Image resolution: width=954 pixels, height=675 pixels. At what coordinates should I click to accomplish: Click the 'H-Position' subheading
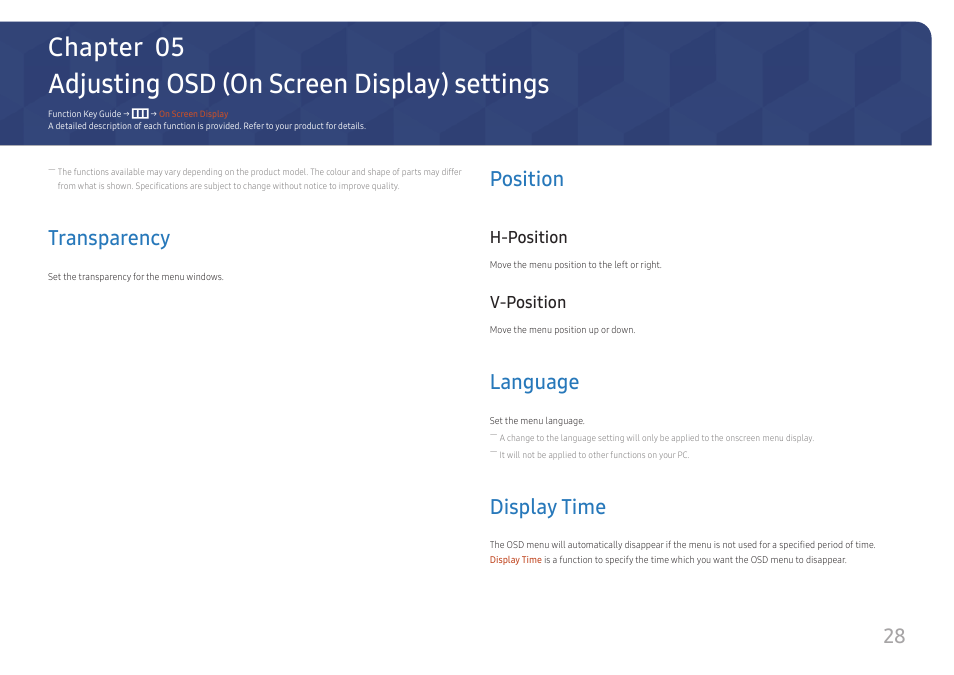pyautogui.click(x=528, y=237)
